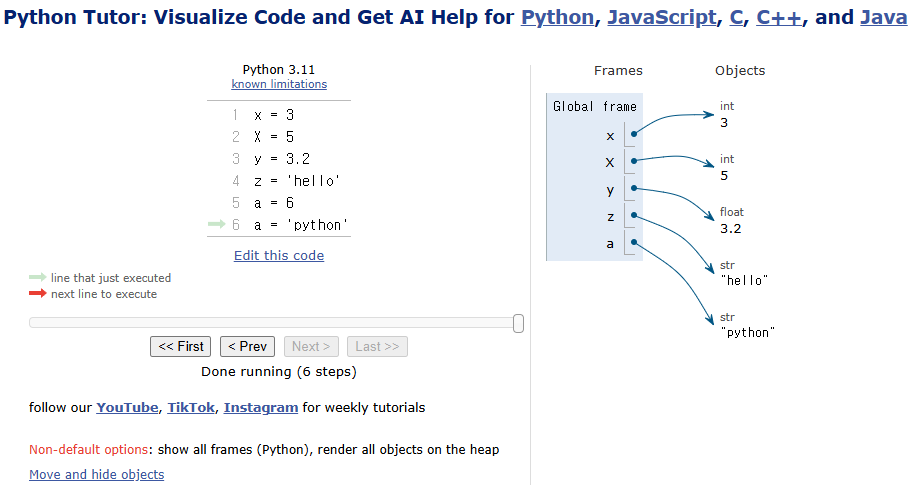Viewport: 913px width, 497px height.
Task: Click the disabled Next > button
Action: click(x=311, y=346)
